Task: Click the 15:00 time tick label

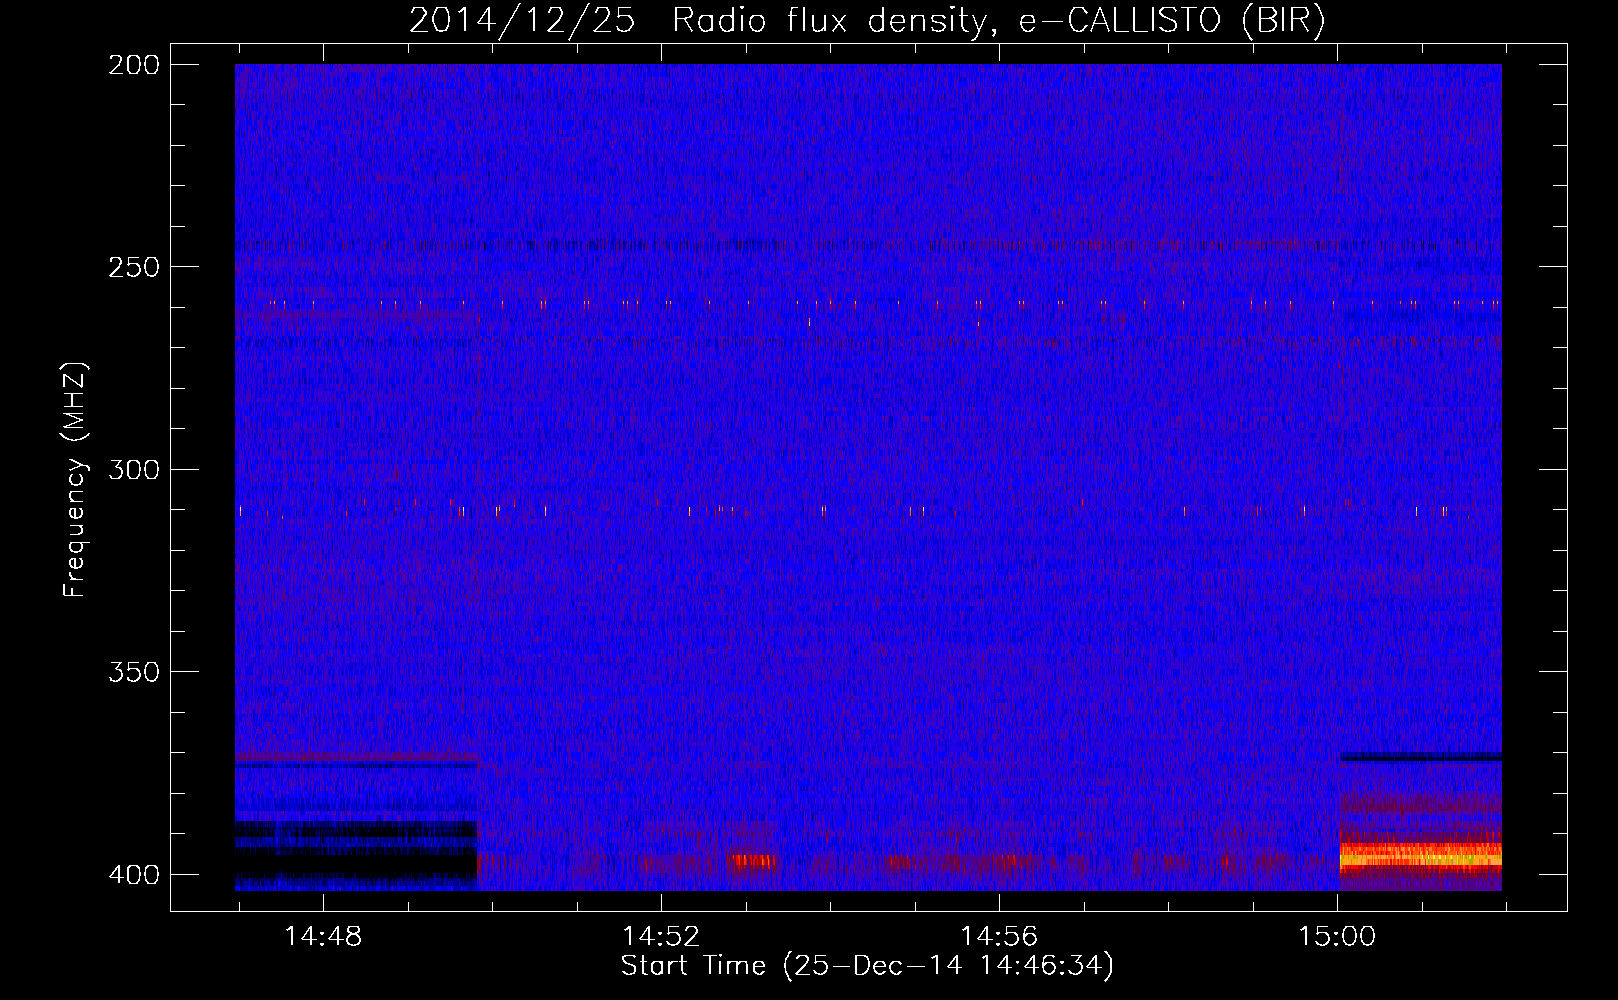Action: point(1337,937)
